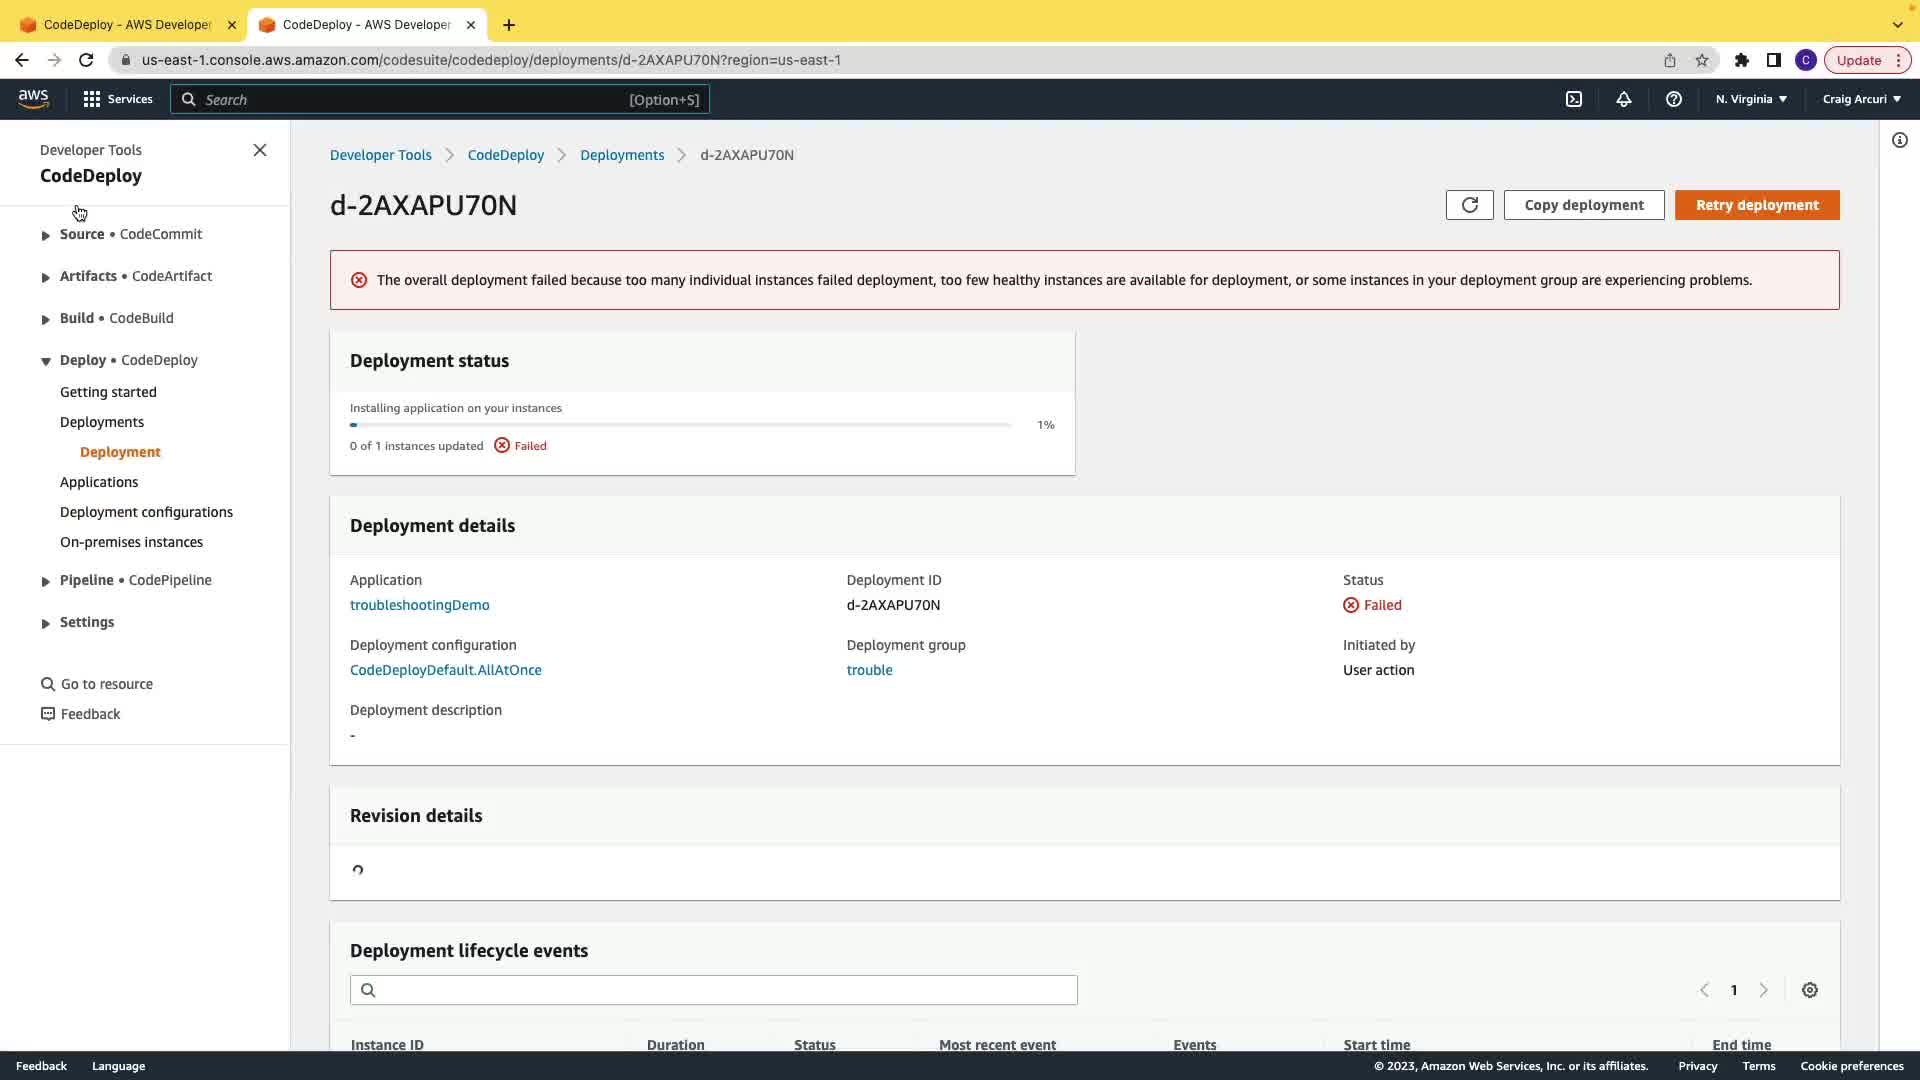Open info panel icon at right edge

click(1899, 140)
